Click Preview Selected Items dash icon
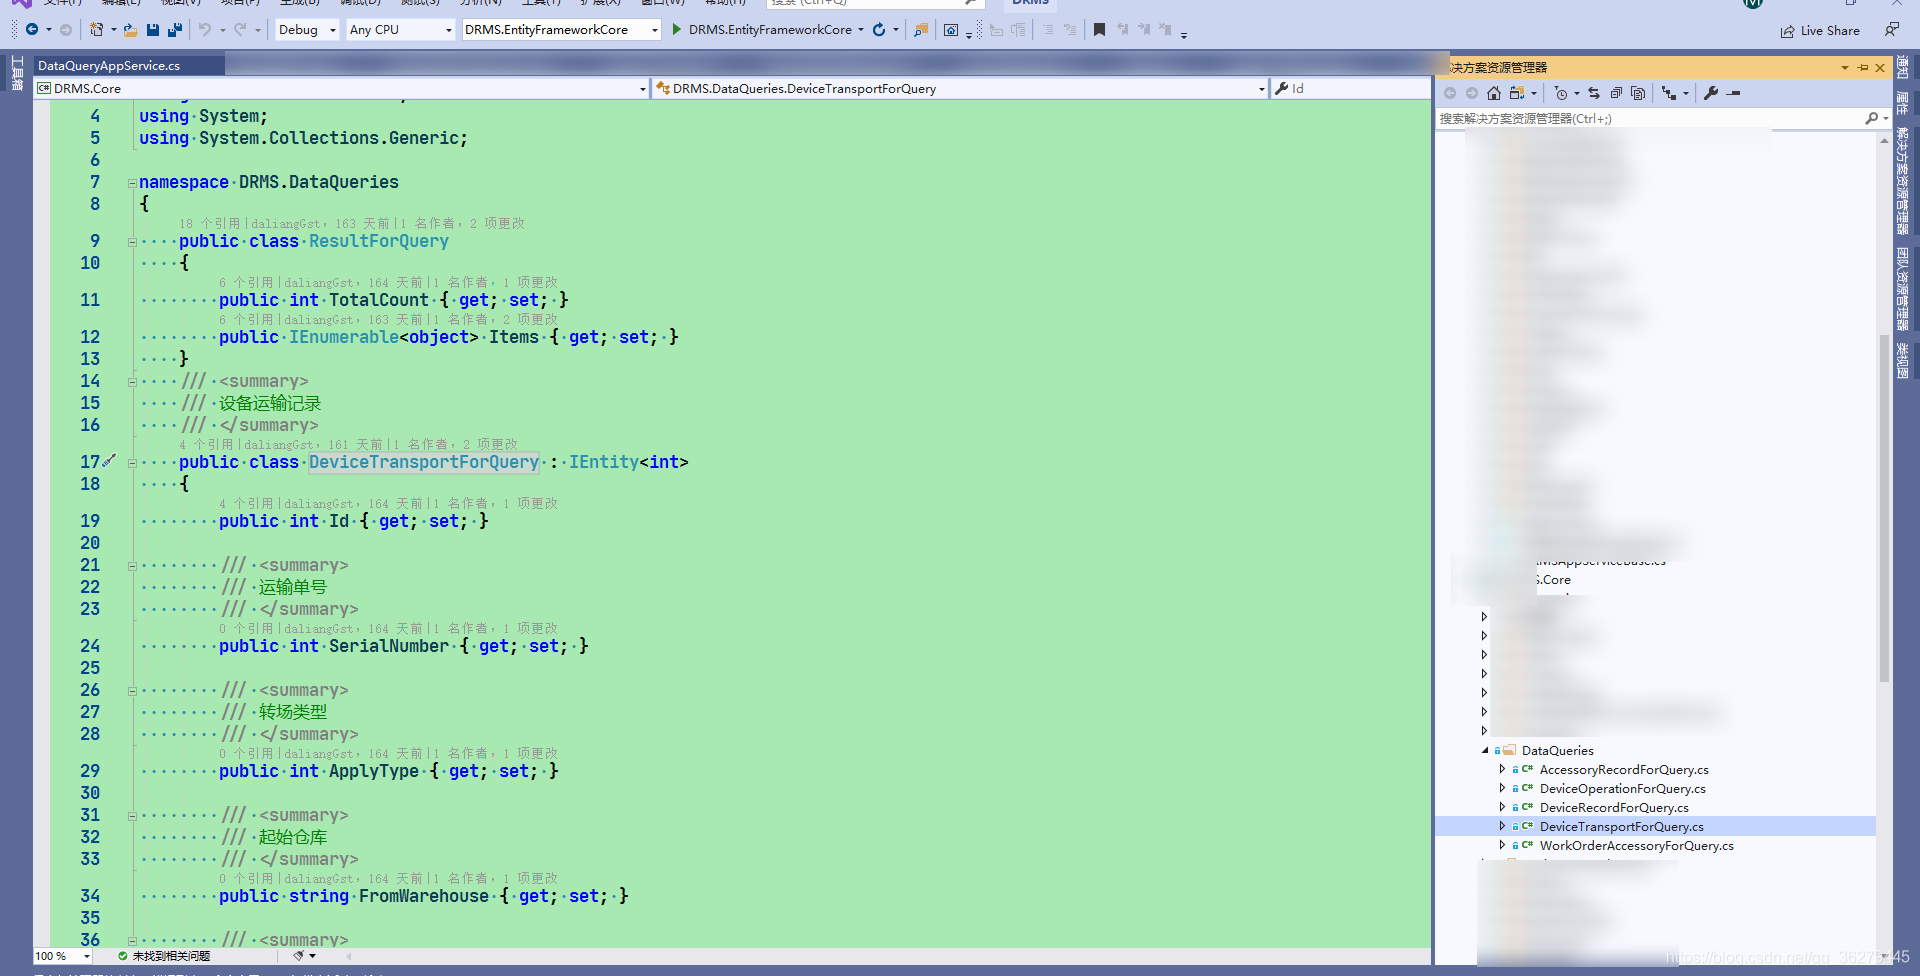Image resolution: width=1920 pixels, height=976 pixels. pos(1734,93)
